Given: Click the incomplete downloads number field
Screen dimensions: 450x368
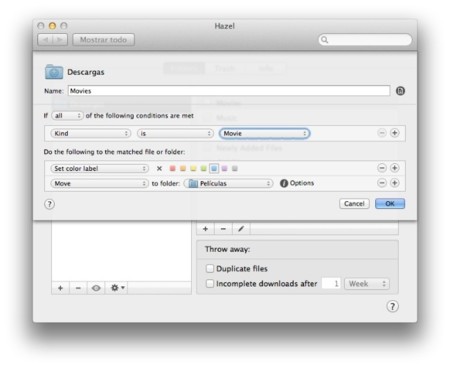Looking at the screenshot, I should point(331,284).
